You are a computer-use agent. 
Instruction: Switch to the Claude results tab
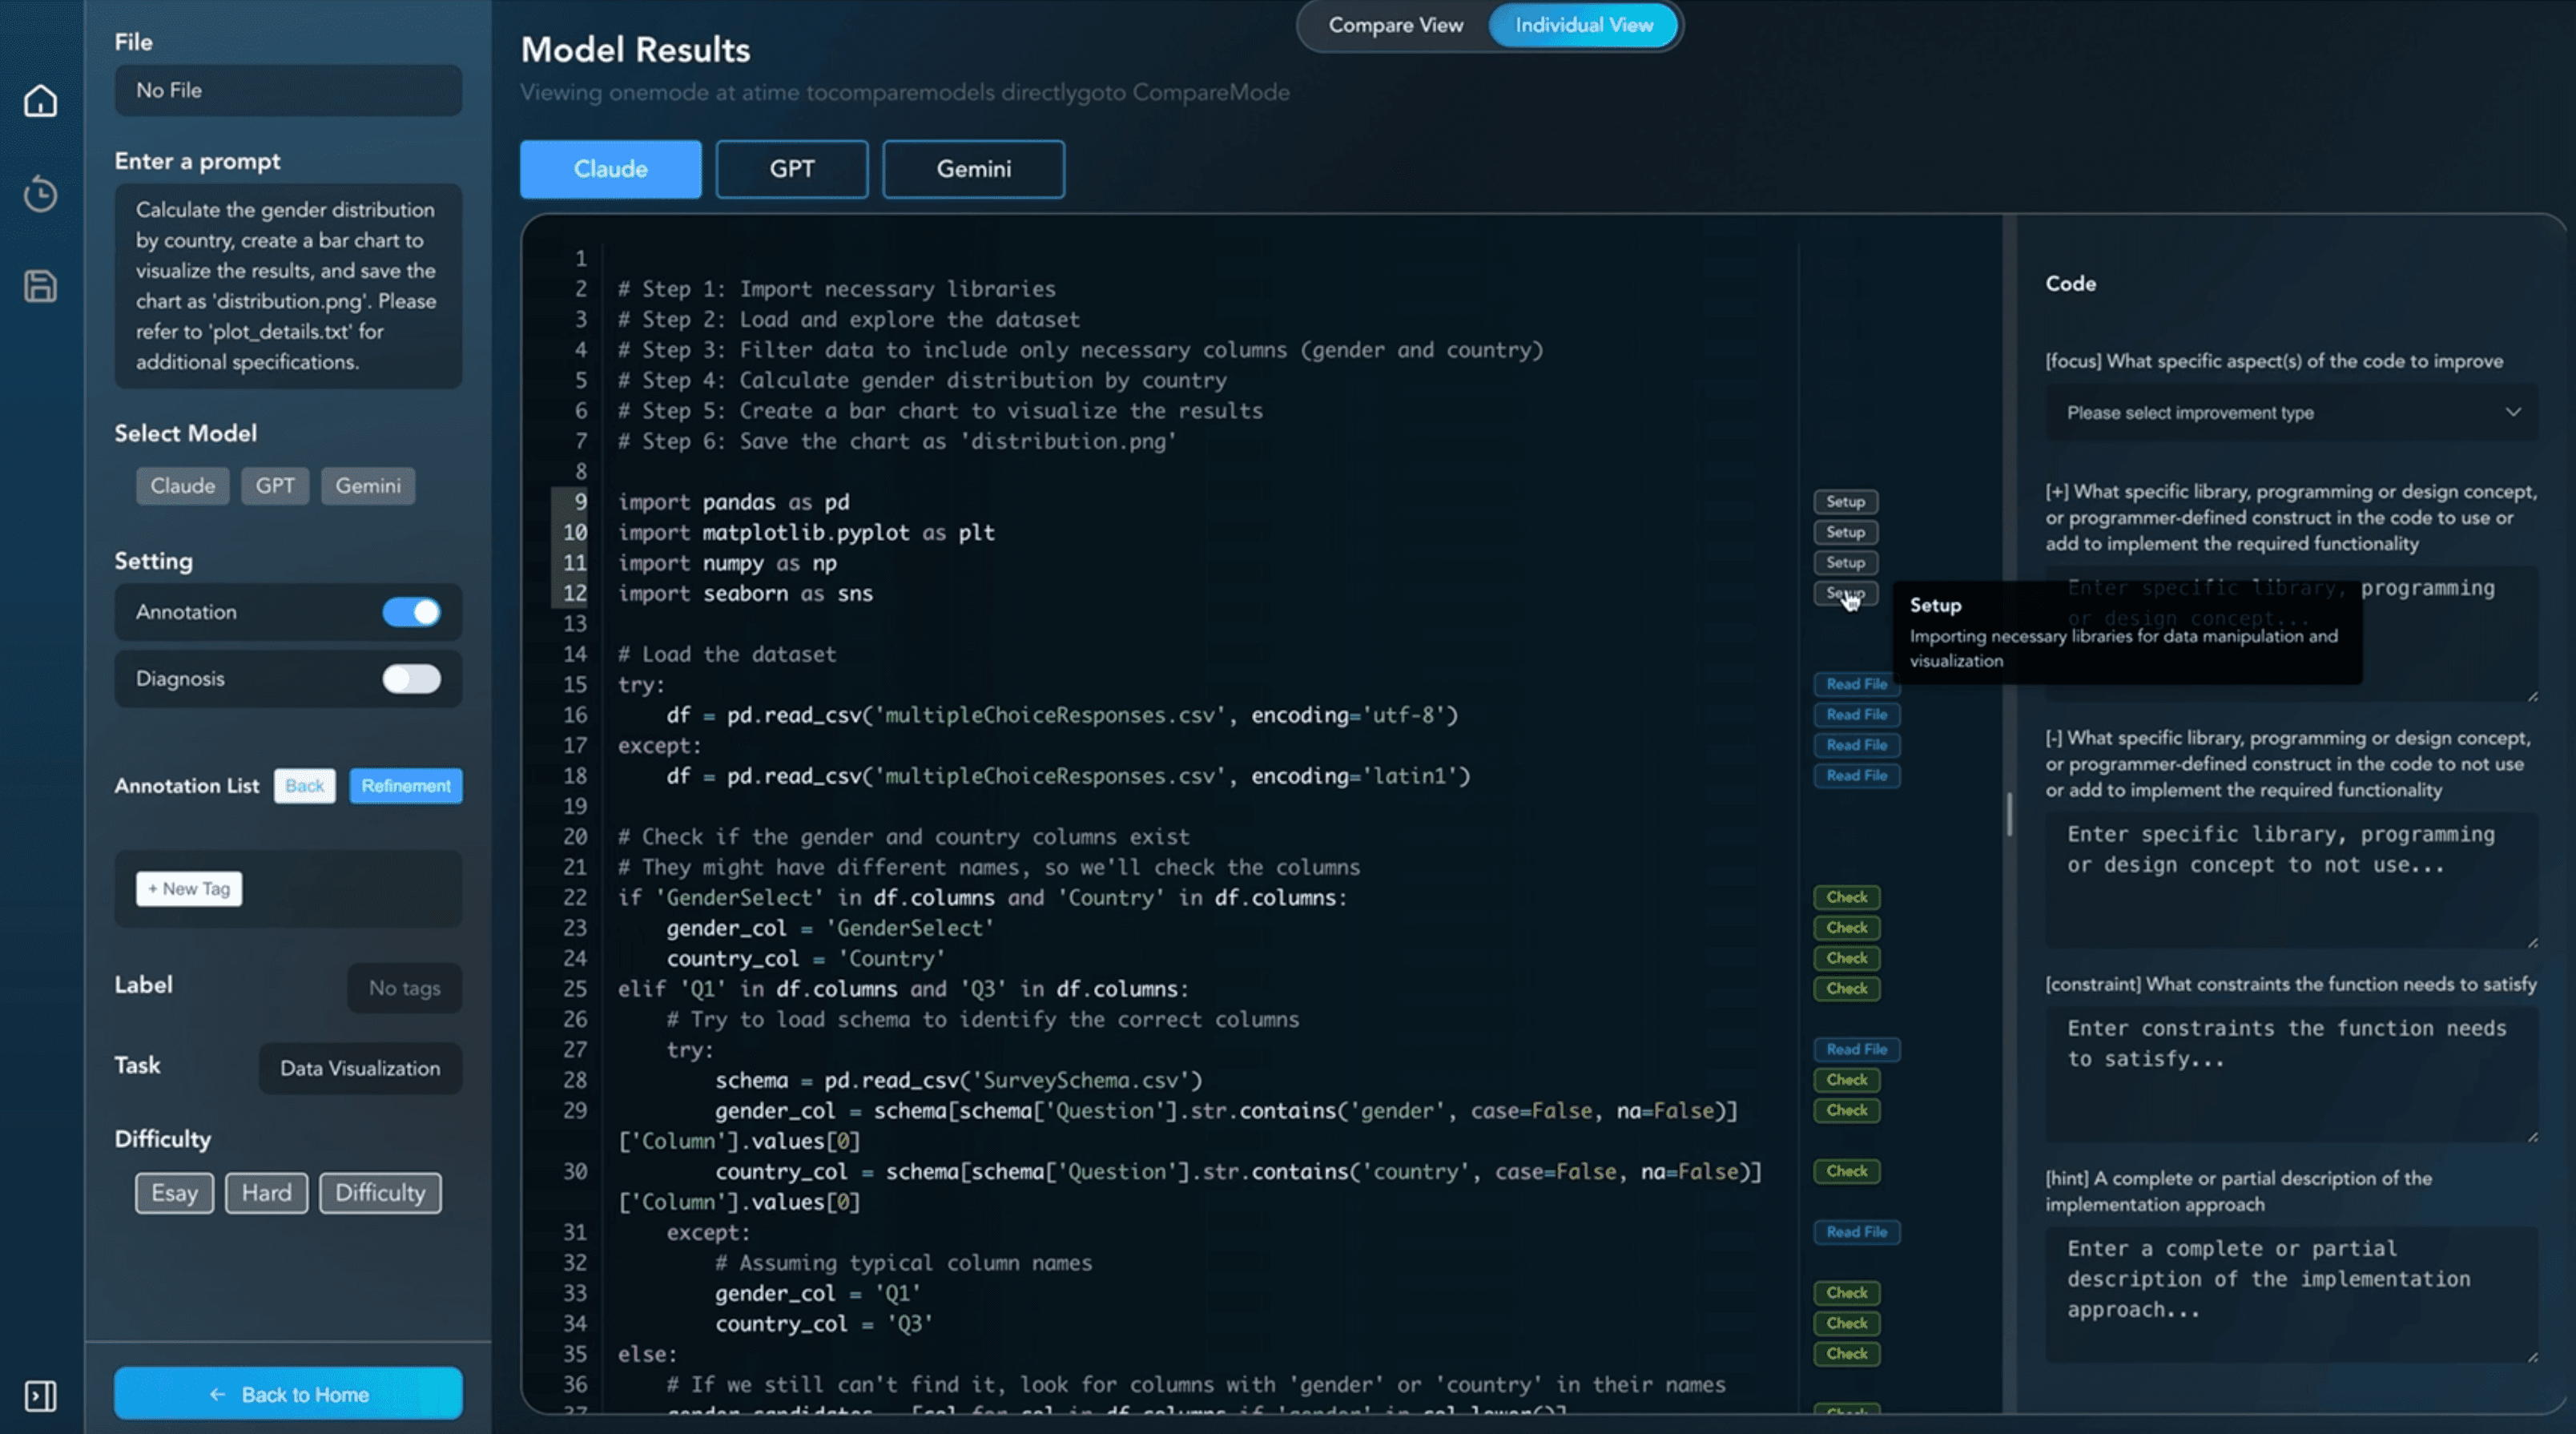(x=610, y=169)
